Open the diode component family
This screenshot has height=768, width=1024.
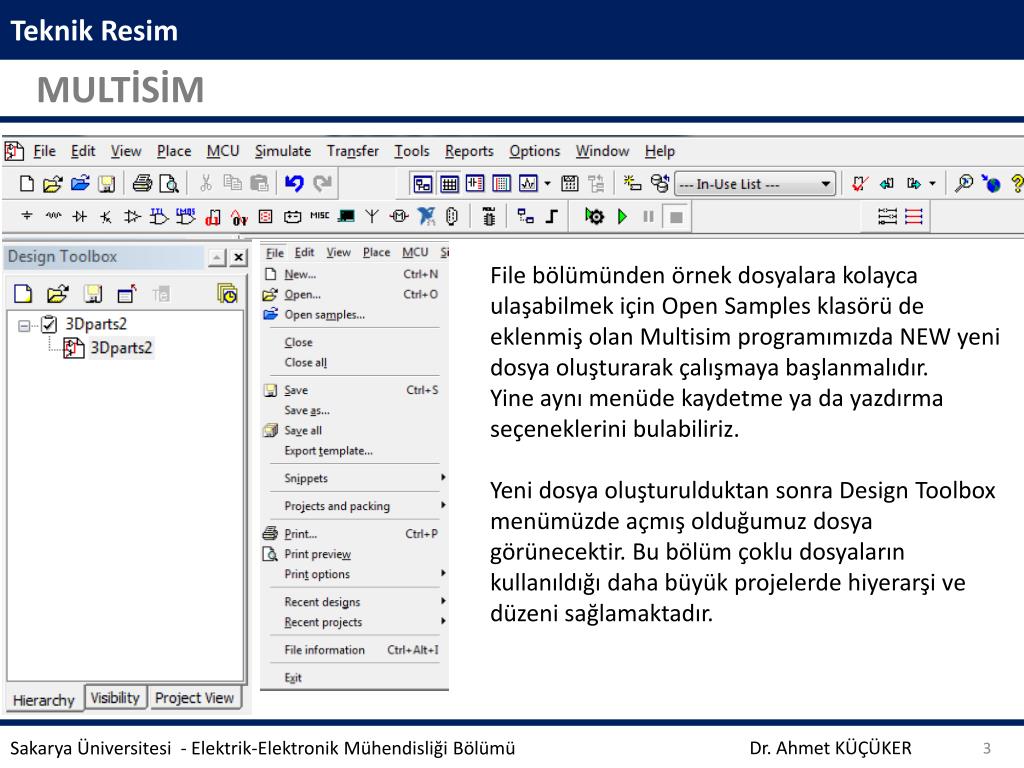click(x=80, y=216)
